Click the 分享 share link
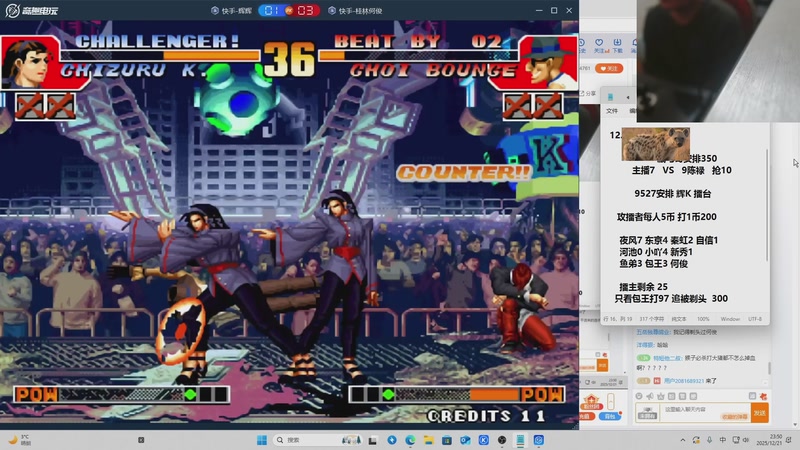 (588, 93)
